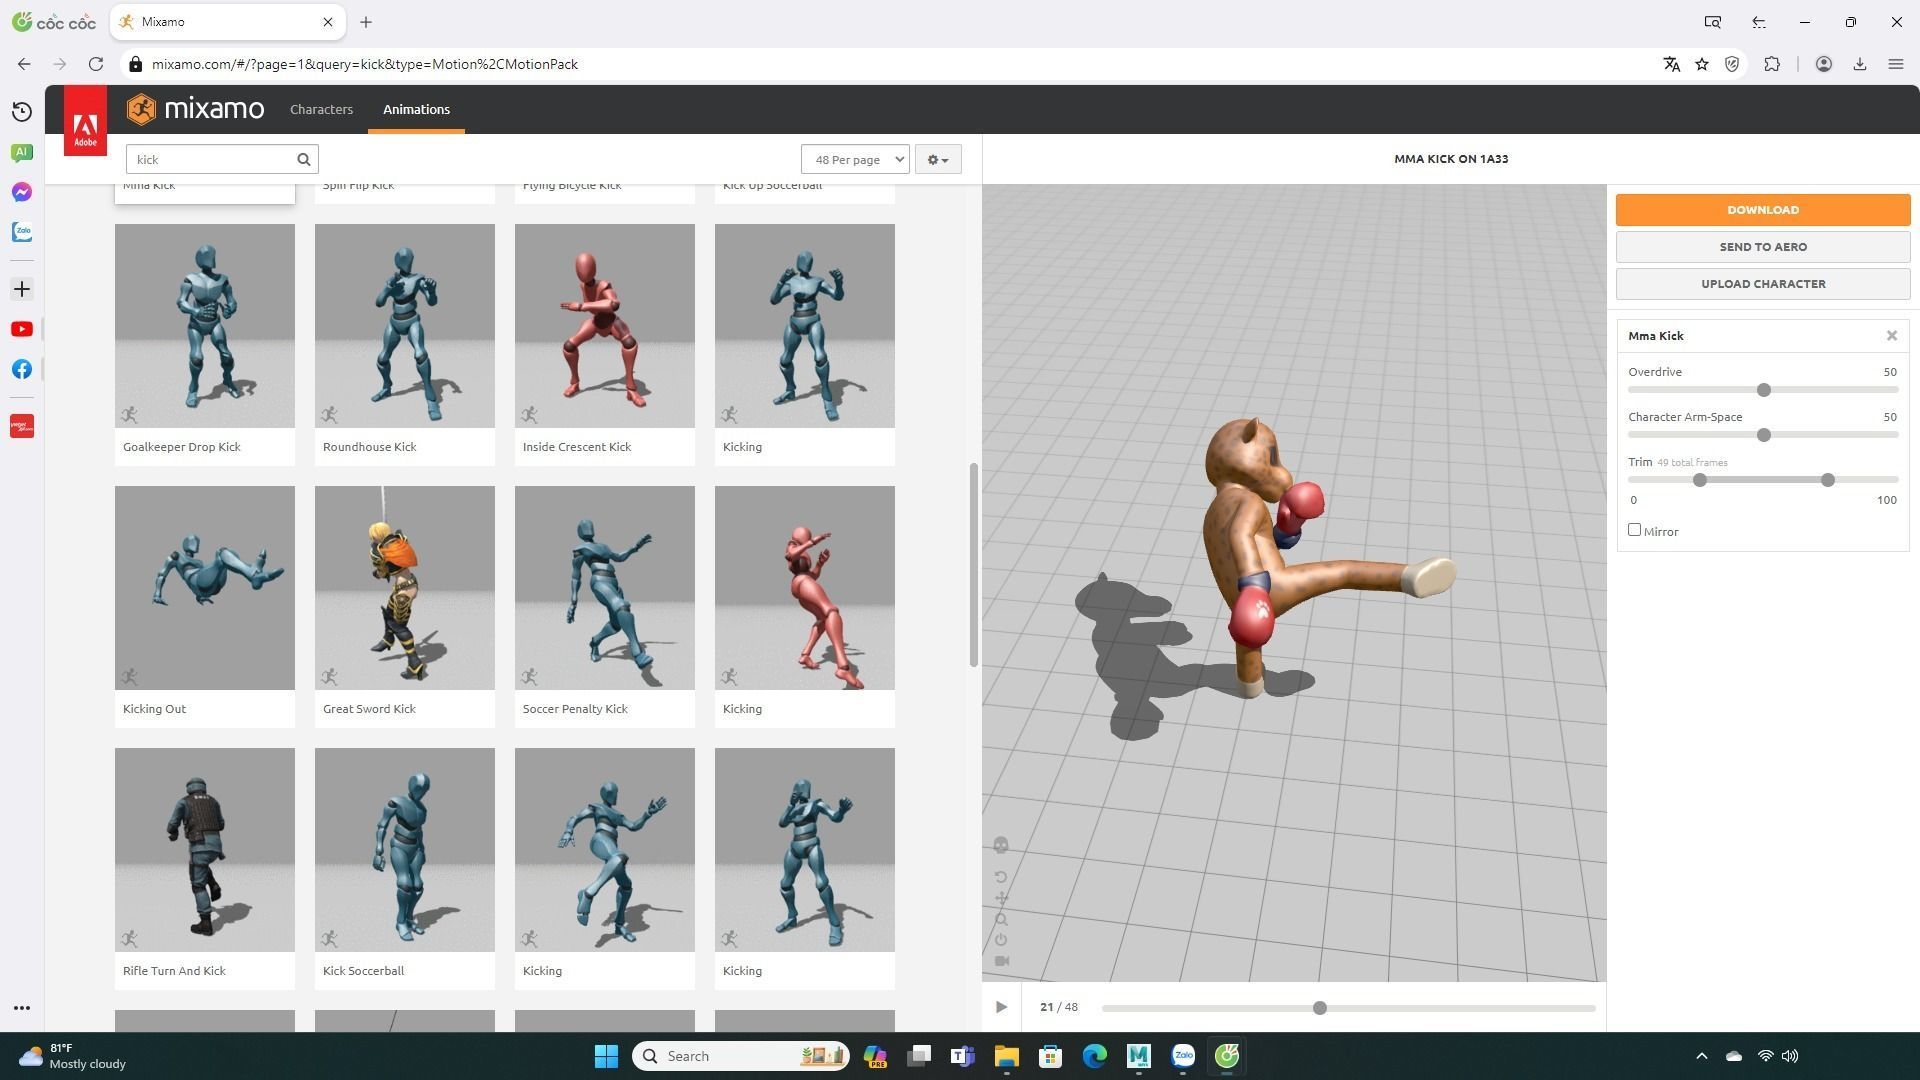This screenshot has height=1080, width=1920.
Task: Select the Goalkeeper Drop Kick animation
Action: pyautogui.click(x=205, y=344)
